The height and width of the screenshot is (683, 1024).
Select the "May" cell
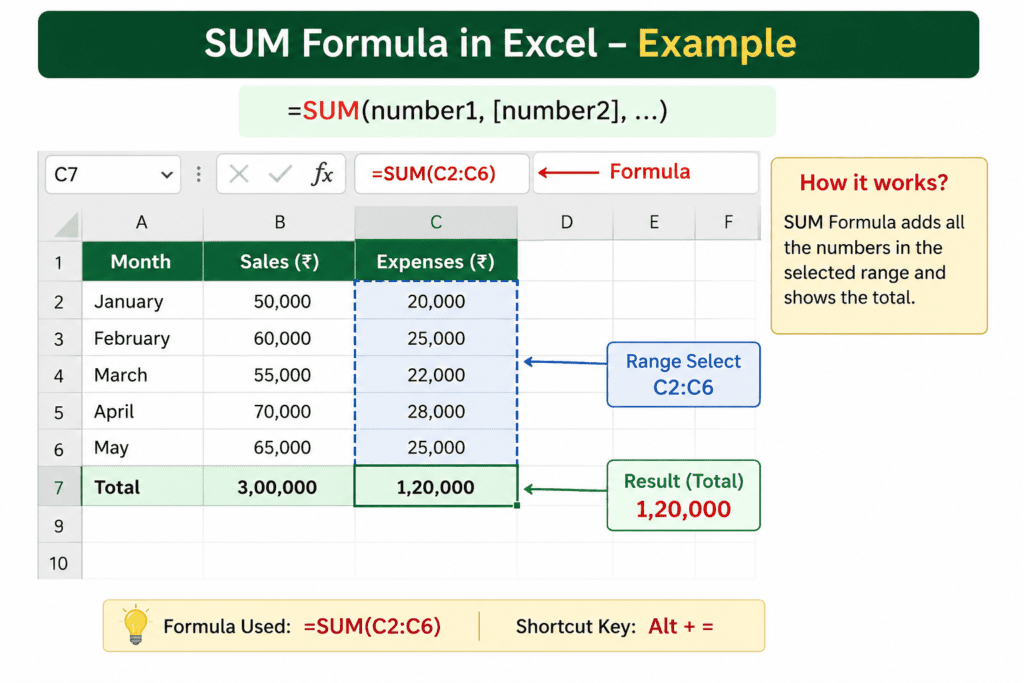coord(142,448)
